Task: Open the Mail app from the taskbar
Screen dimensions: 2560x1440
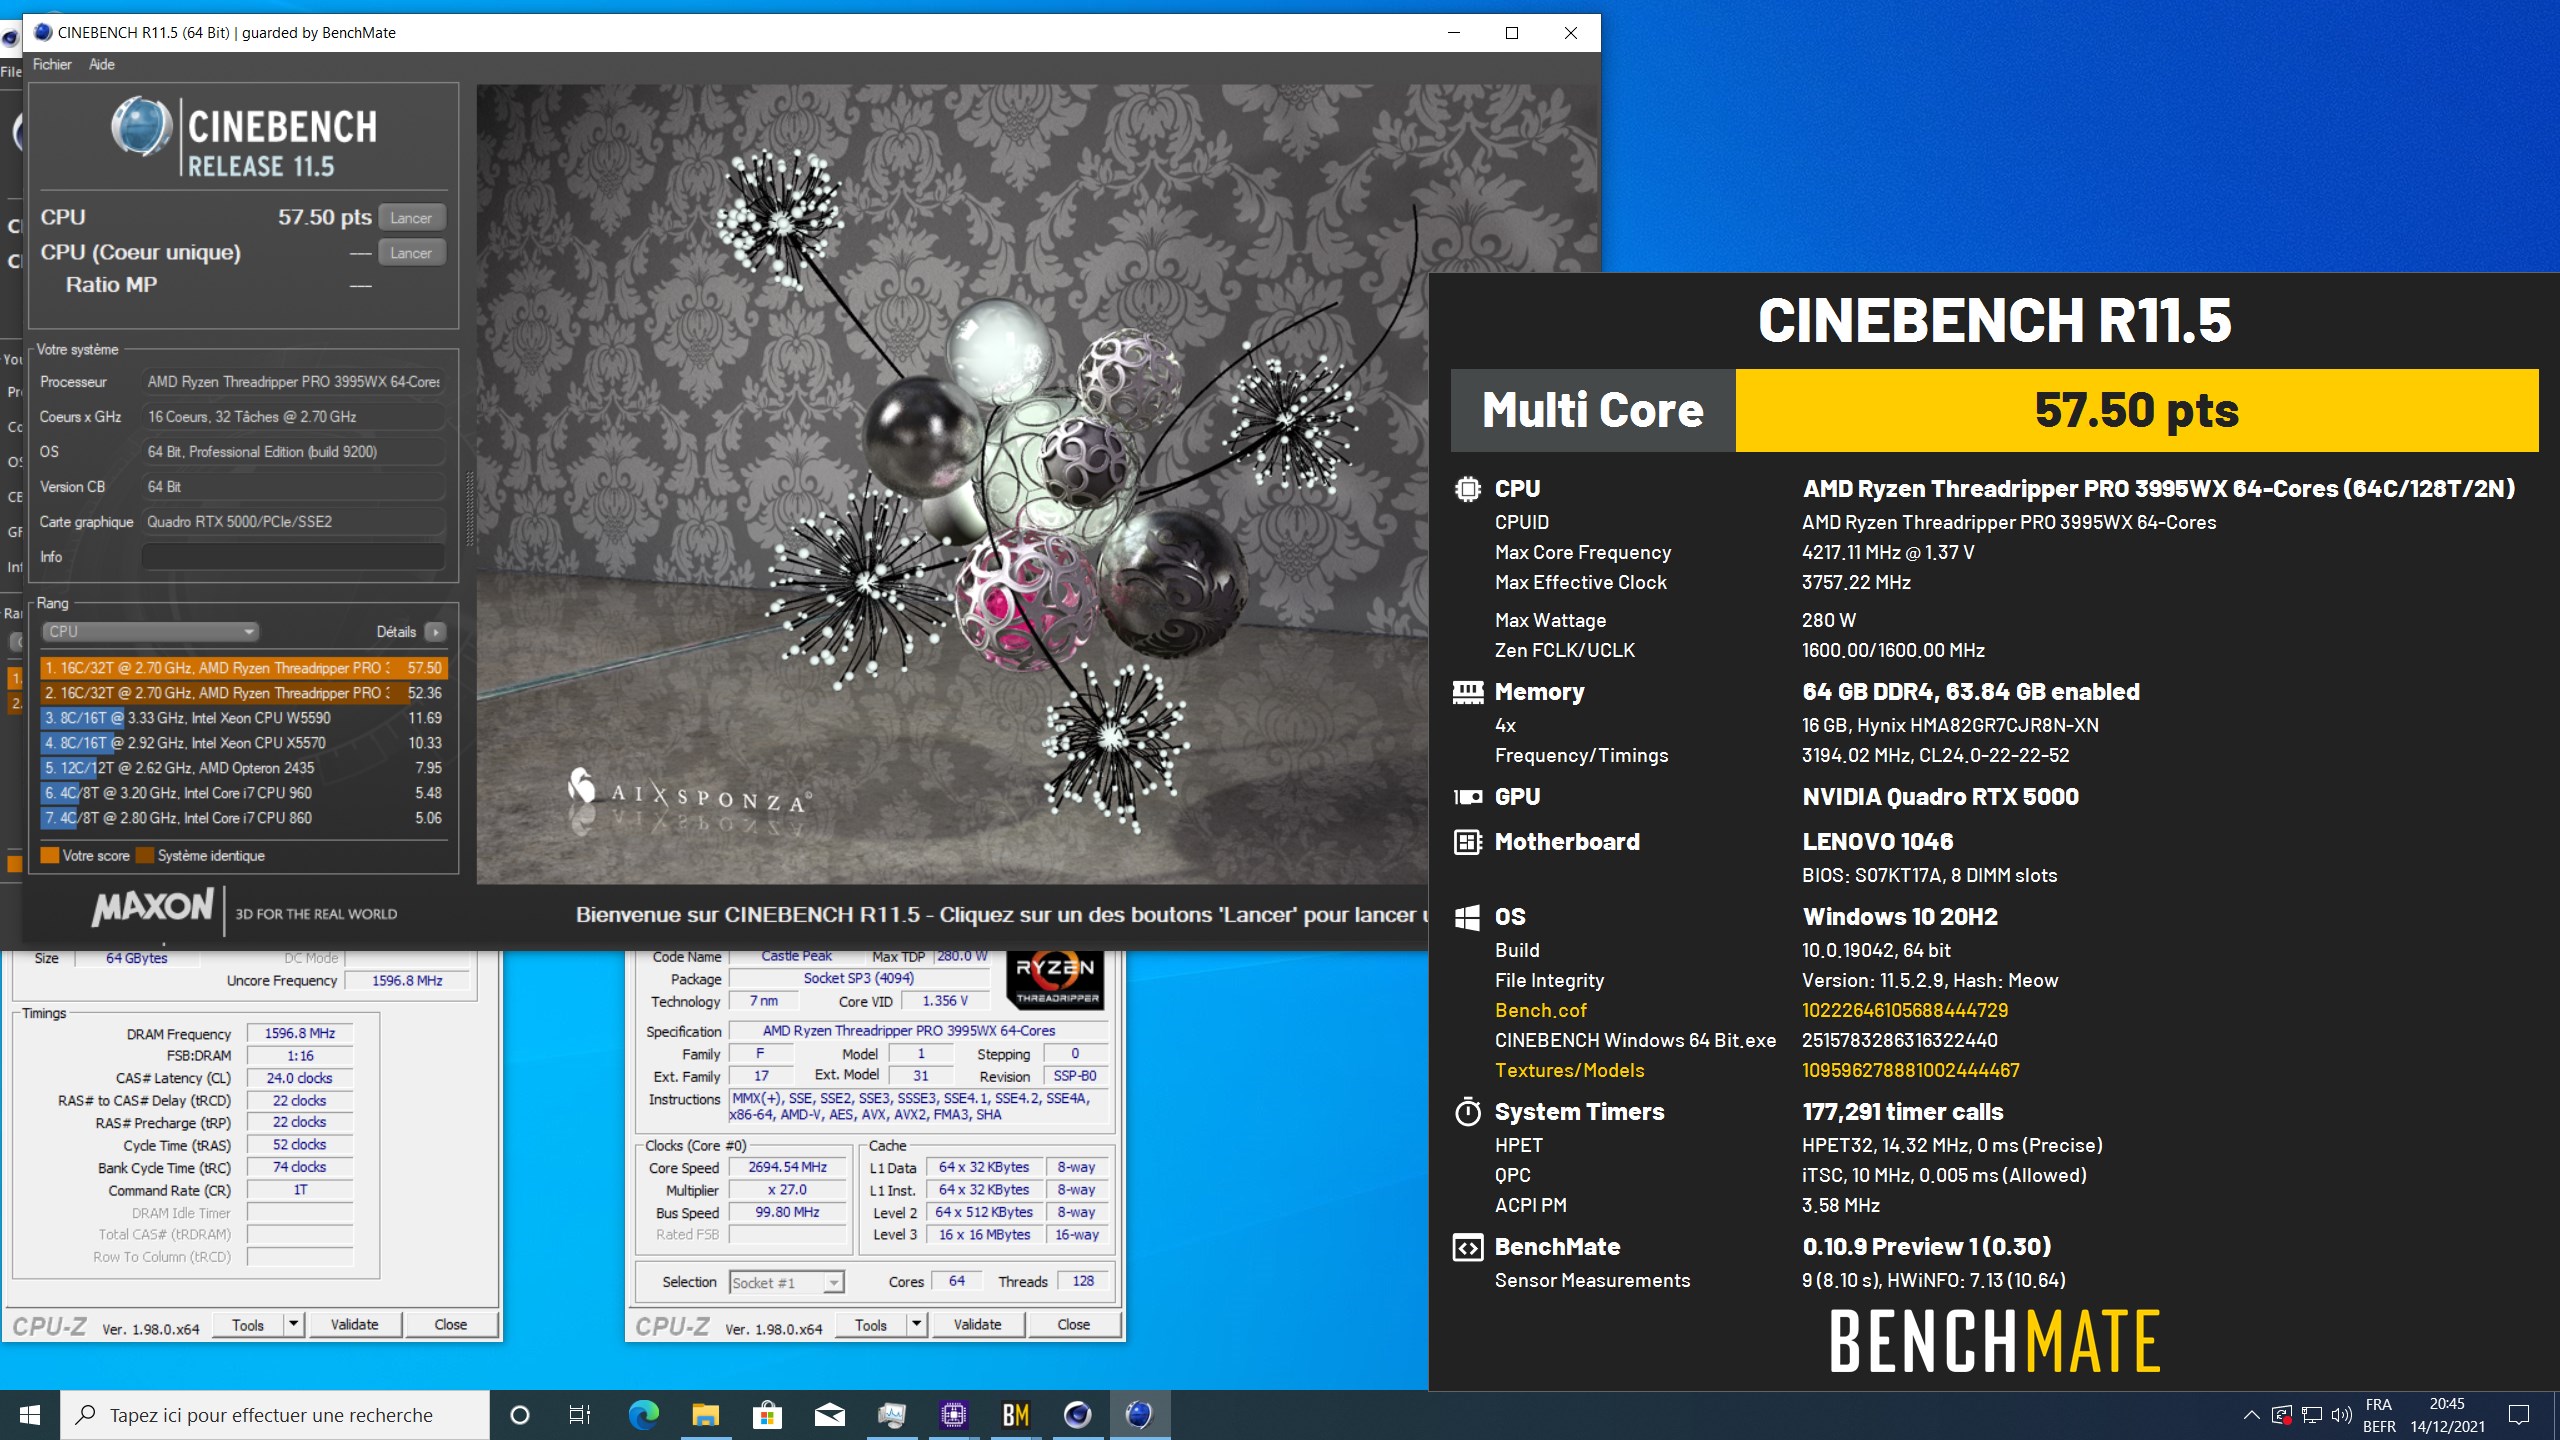Action: click(x=829, y=1415)
